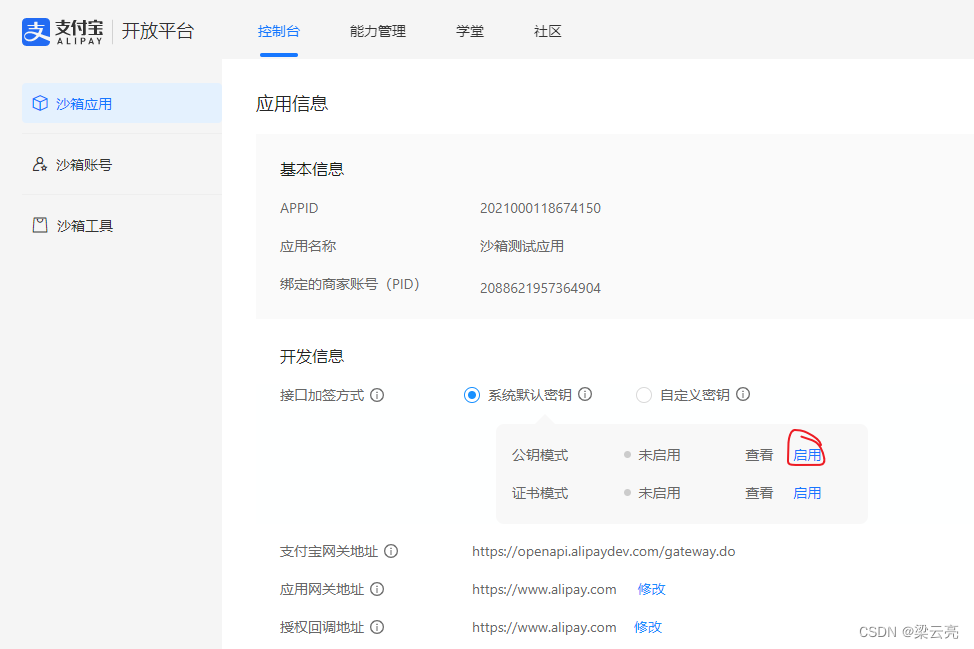Click the 未启用 status of 公钥模式
Viewport: 974px width, 649px height.
coord(659,455)
